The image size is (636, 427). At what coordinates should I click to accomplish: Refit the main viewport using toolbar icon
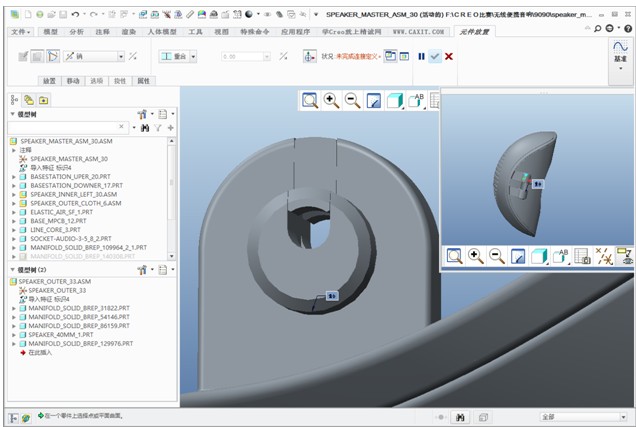pos(310,100)
